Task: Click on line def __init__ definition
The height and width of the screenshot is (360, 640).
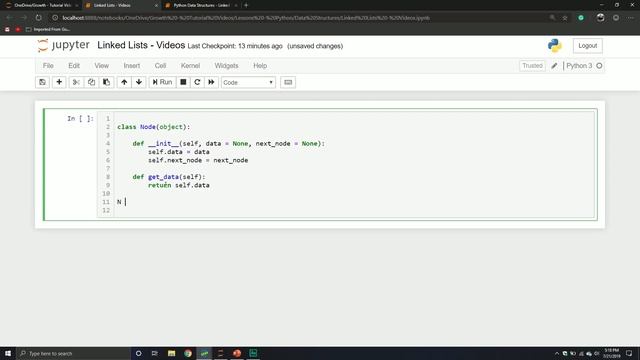Action: (229, 144)
